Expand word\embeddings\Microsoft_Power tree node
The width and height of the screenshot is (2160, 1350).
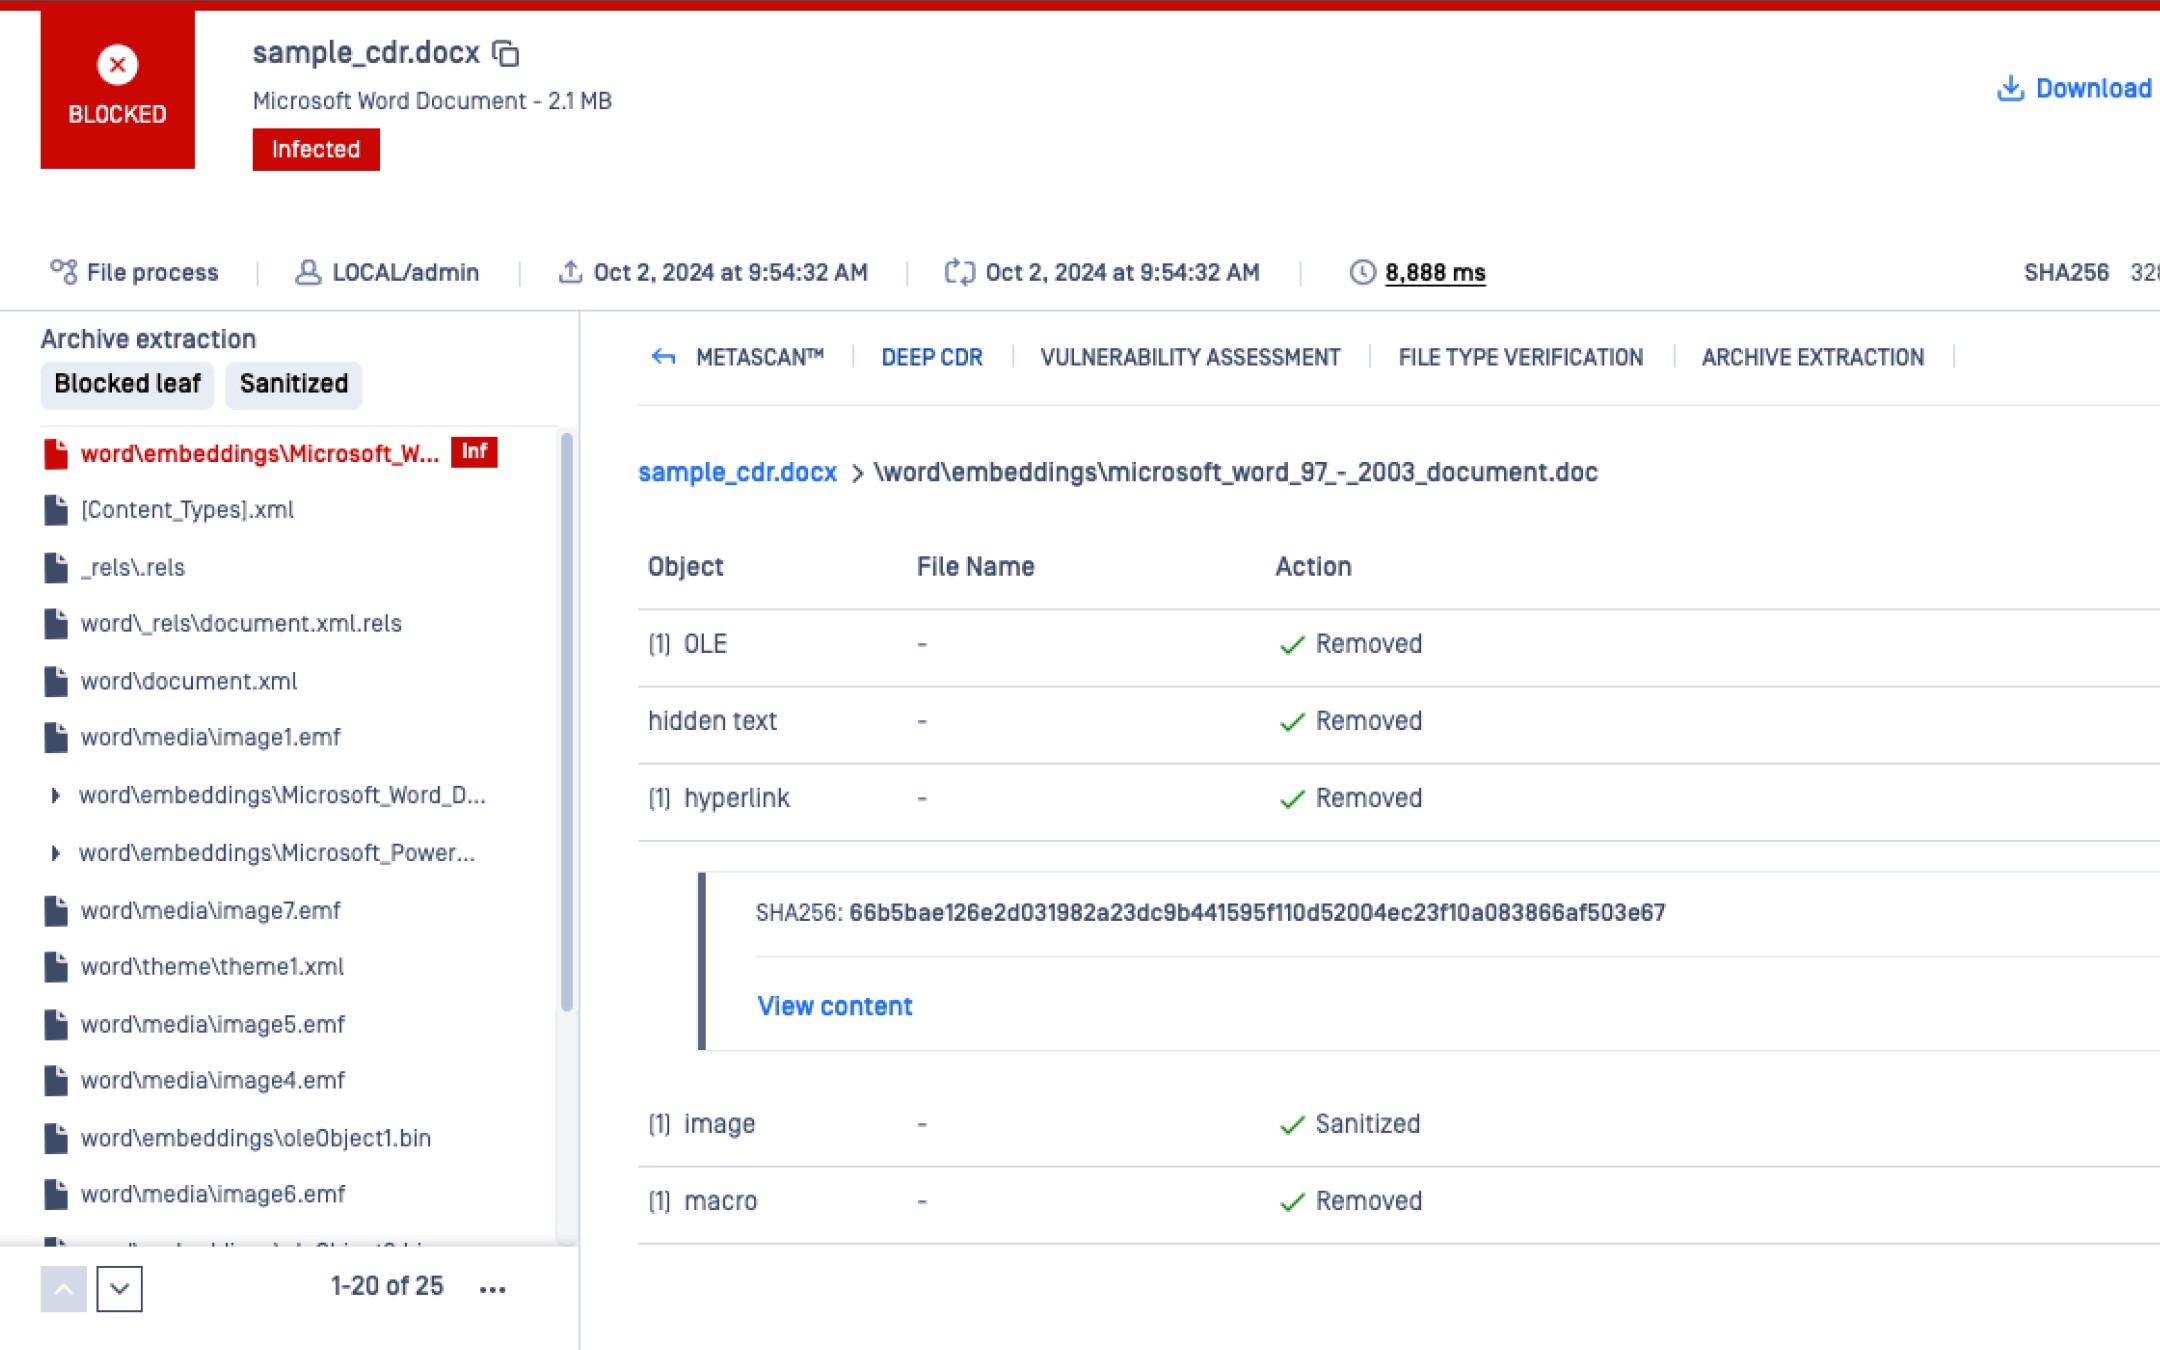point(56,853)
